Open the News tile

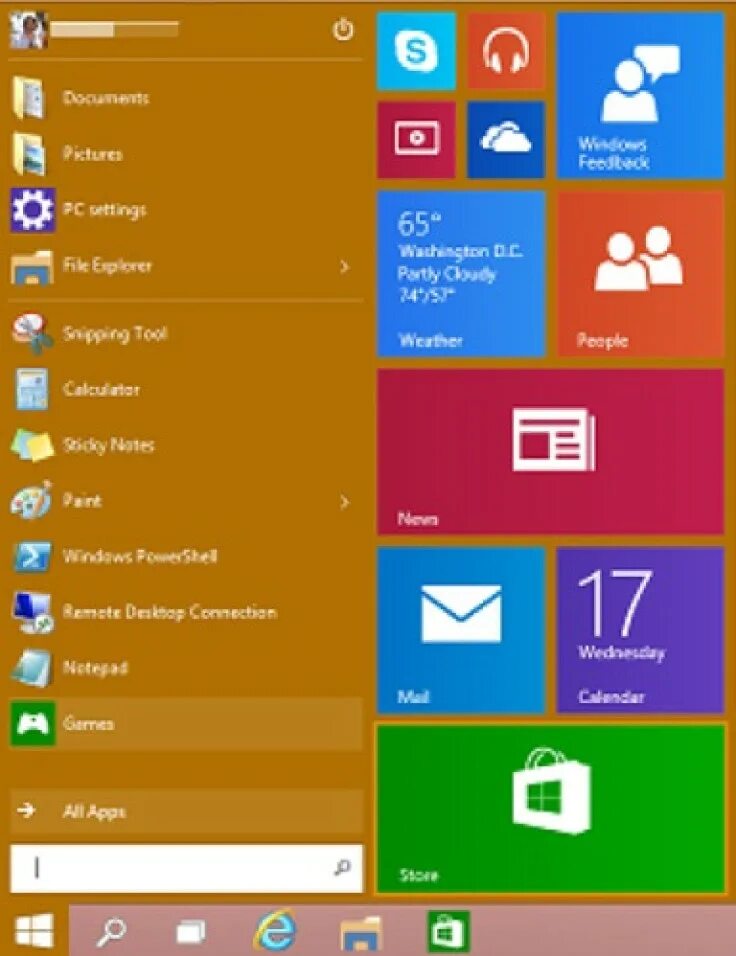pos(551,452)
